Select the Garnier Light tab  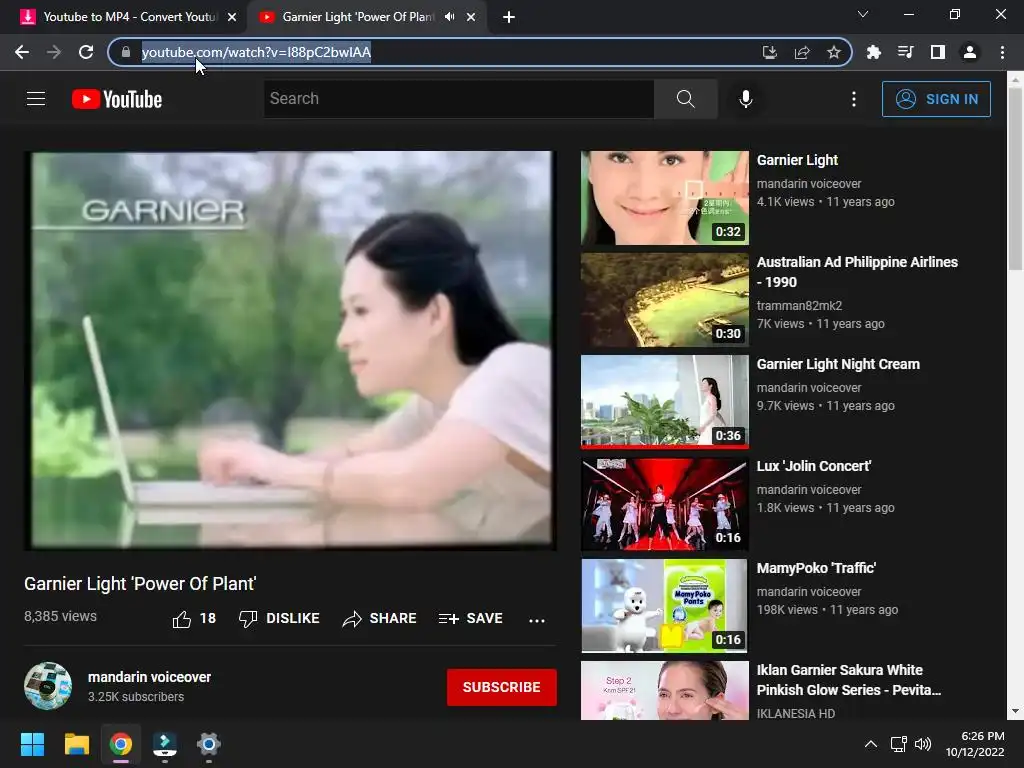coord(358,17)
